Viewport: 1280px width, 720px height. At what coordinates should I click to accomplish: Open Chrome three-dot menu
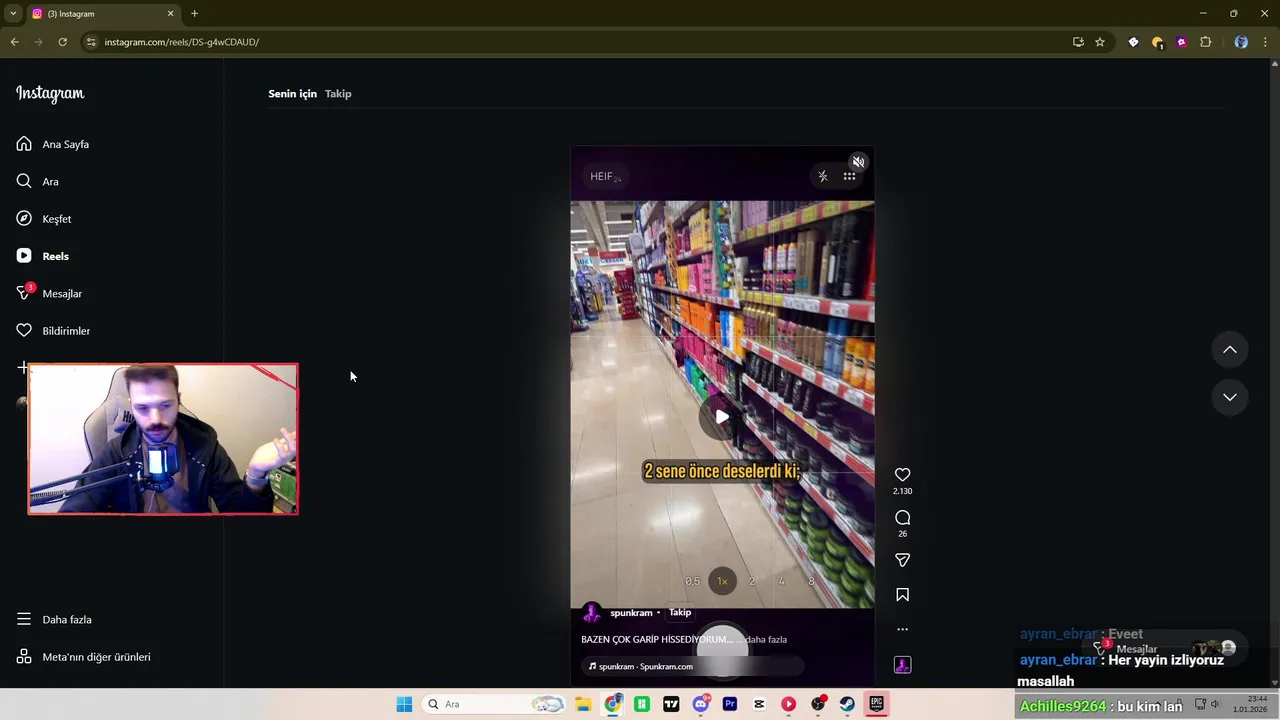[x=1265, y=42]
